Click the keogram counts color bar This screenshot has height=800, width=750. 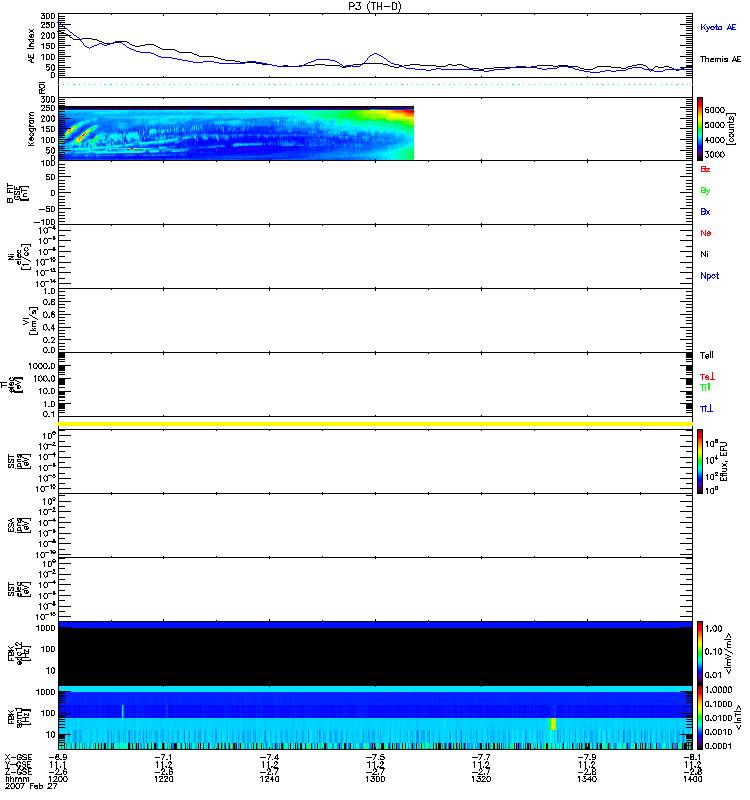(700, 129)
